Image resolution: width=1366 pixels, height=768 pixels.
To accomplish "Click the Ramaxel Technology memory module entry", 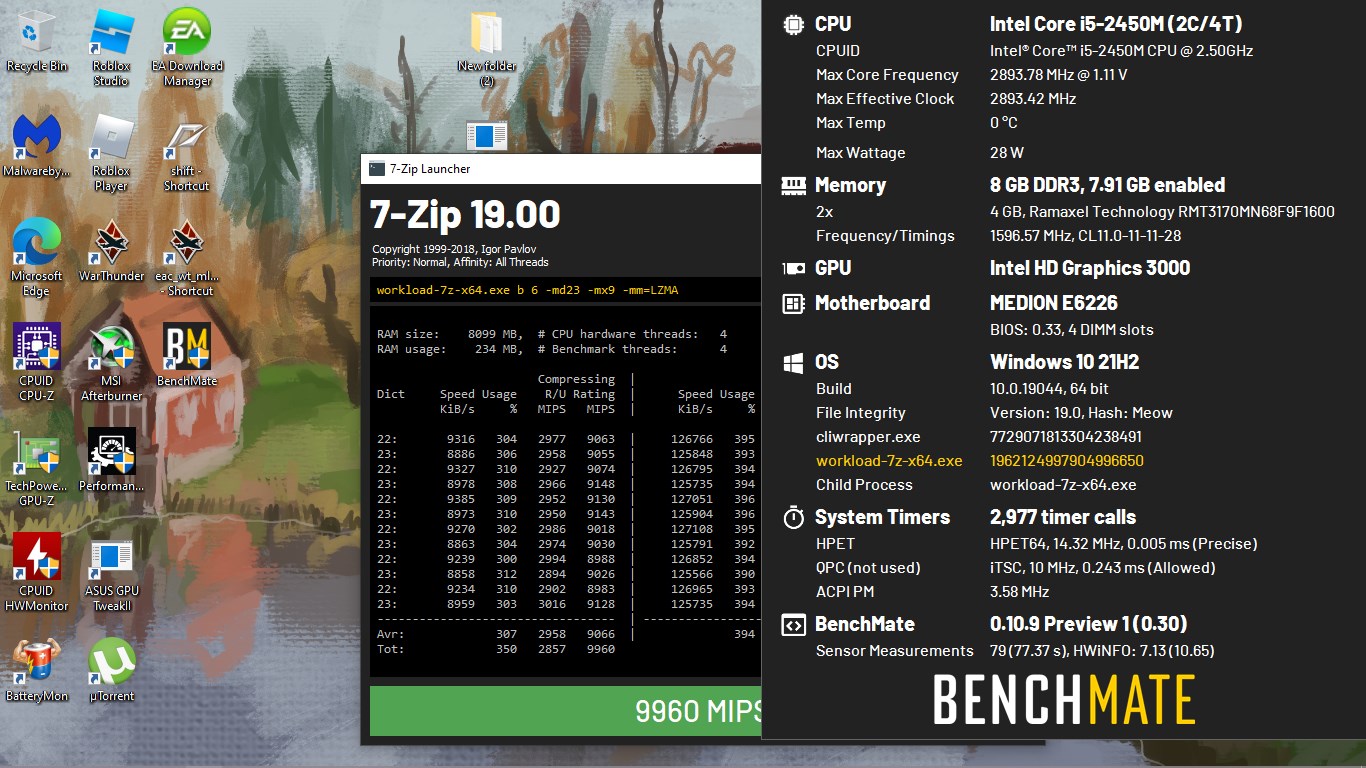I will coord(1162,212).
